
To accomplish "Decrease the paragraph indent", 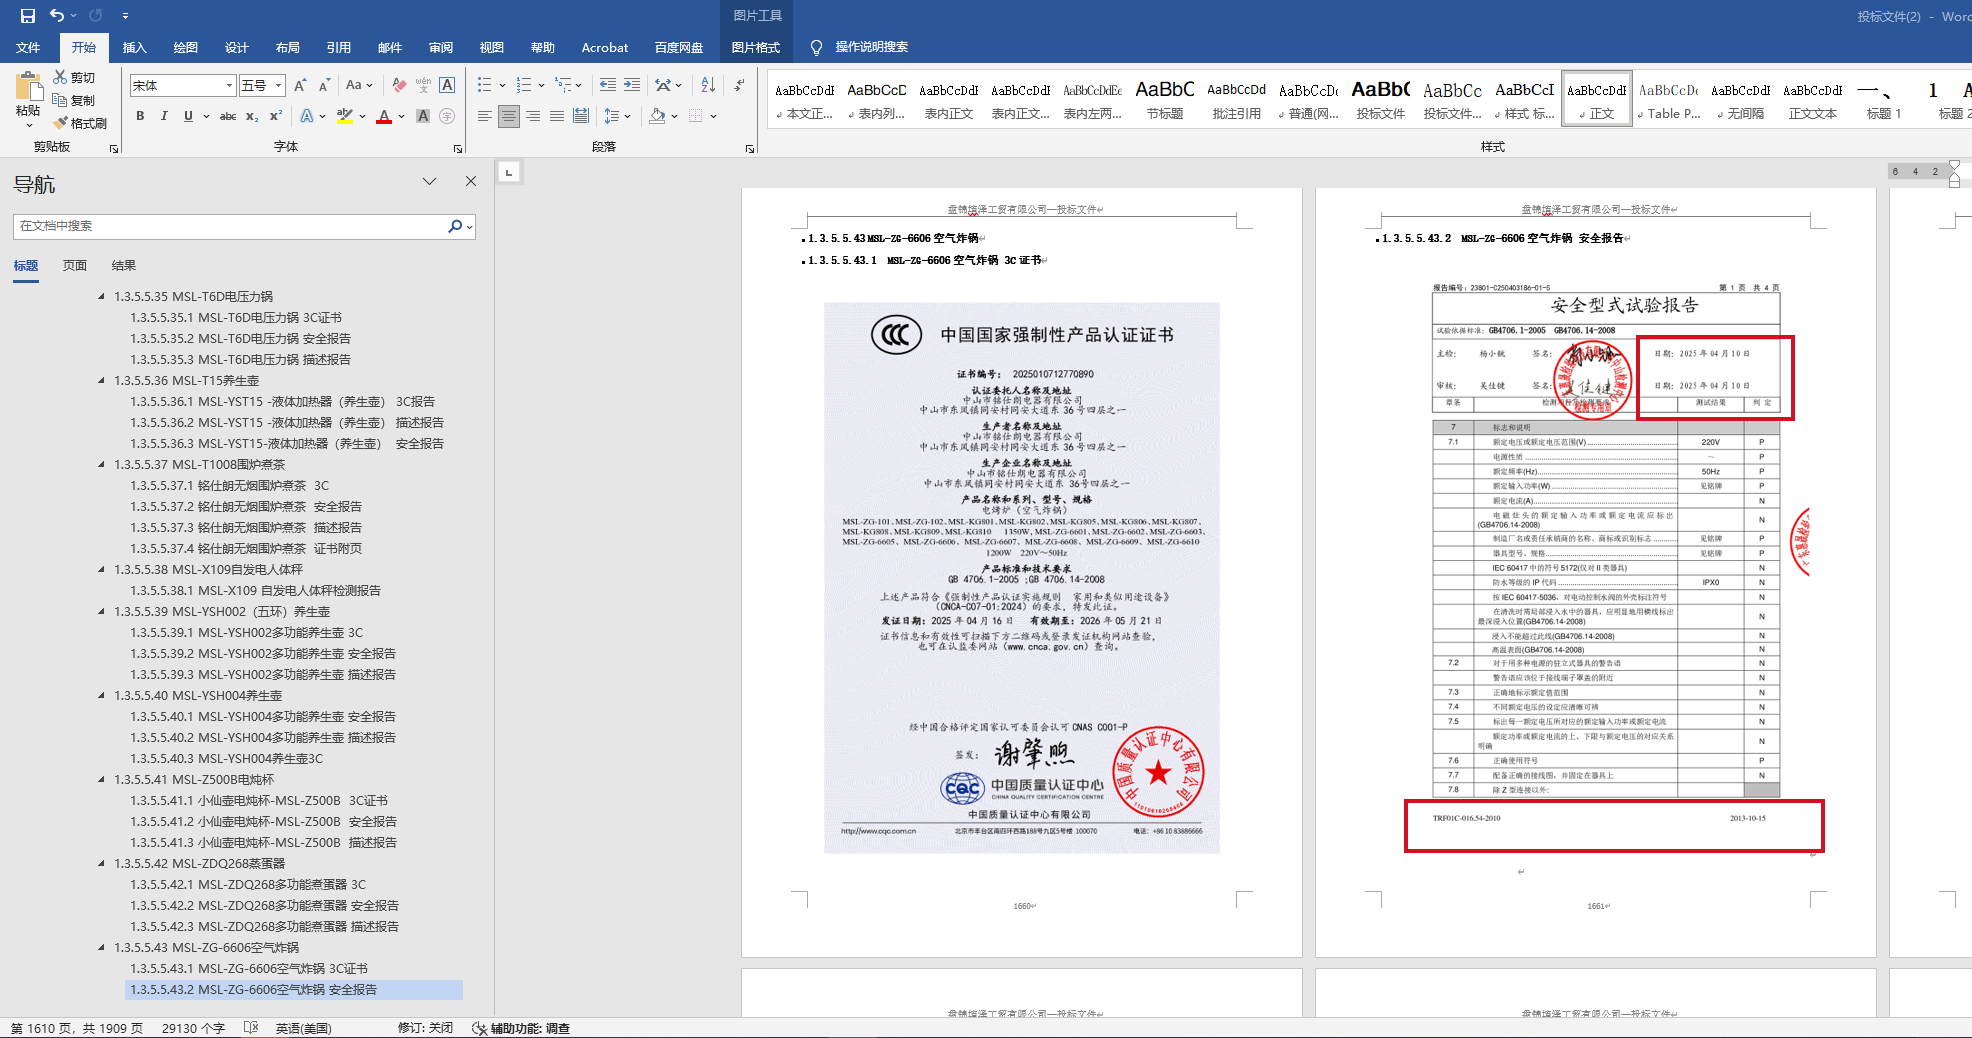I will tap(608, 85).
